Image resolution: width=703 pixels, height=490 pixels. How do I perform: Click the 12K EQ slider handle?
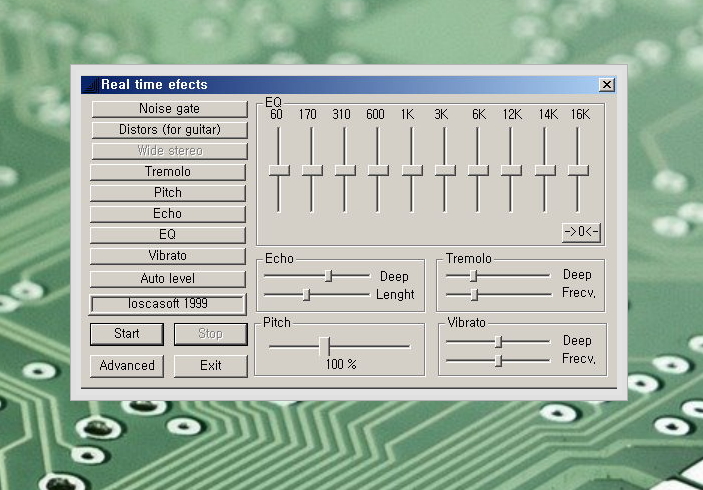511,170
